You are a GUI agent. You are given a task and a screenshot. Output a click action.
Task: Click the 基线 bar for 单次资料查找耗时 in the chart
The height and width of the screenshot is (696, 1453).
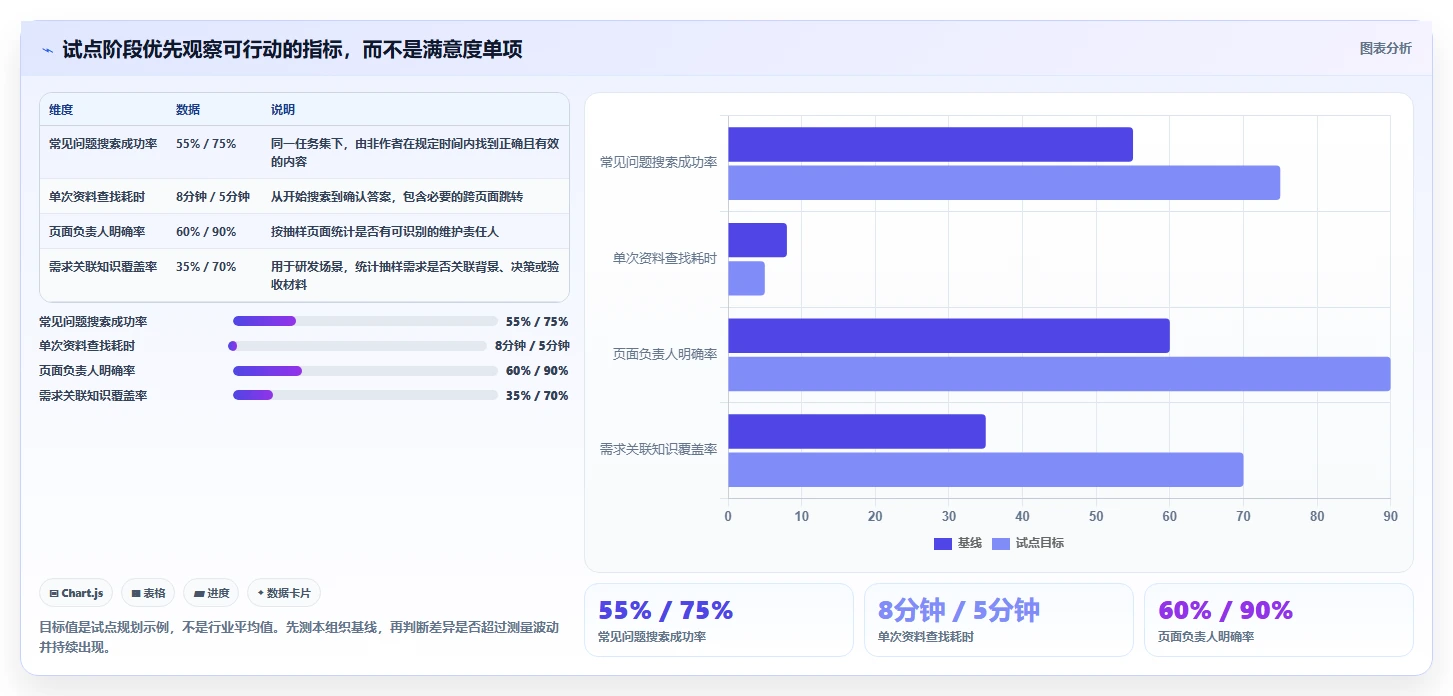click(757, 240)
